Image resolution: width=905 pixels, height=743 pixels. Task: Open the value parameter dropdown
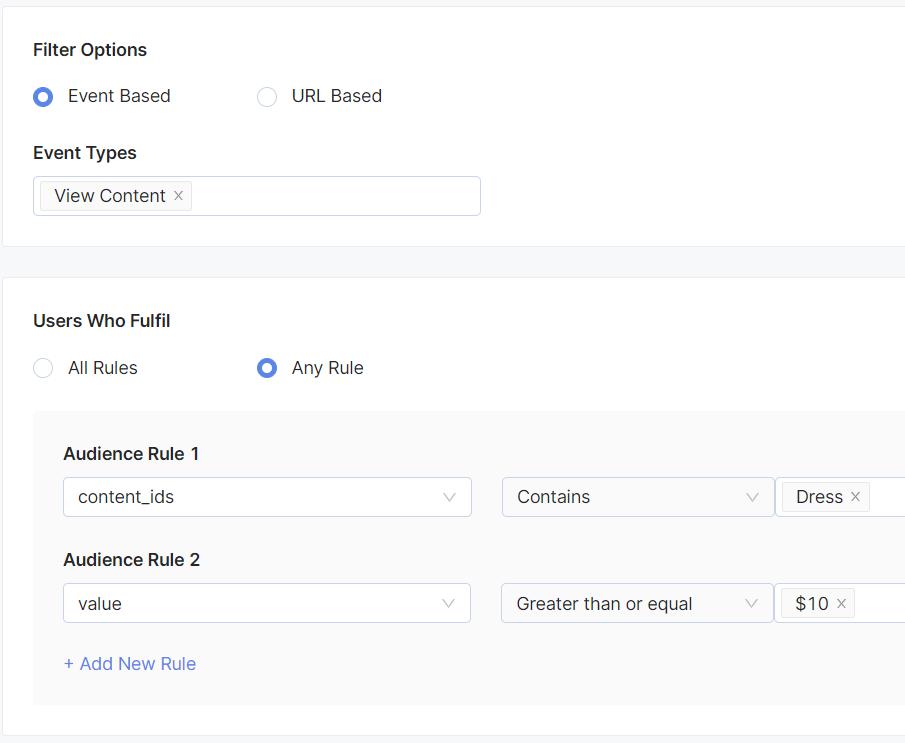[x=267, y=603]
